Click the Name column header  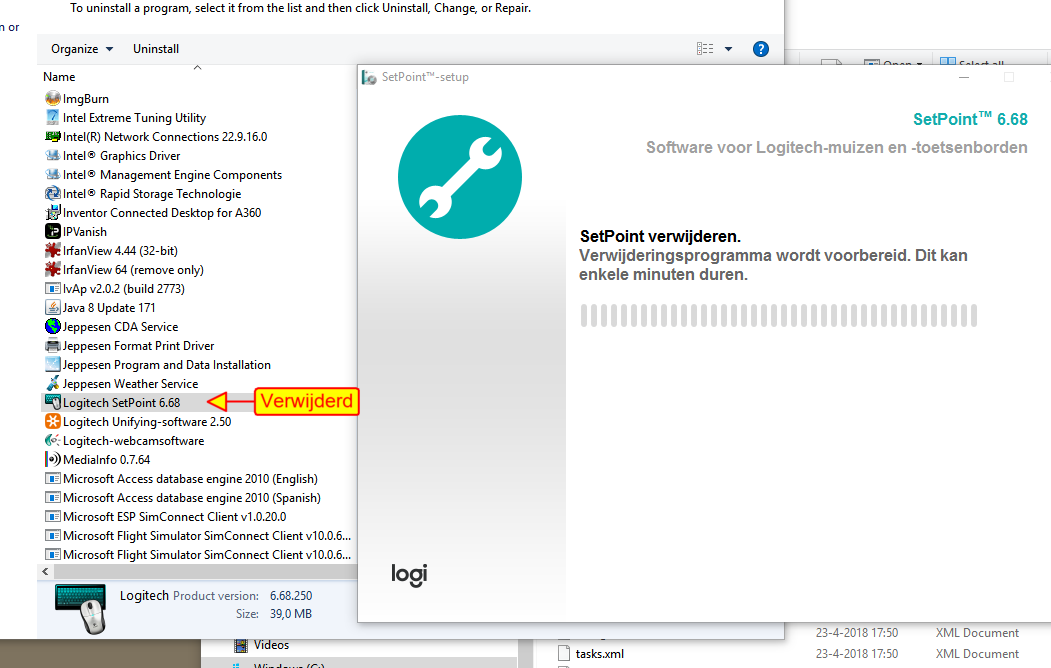(x=59, y=77)
